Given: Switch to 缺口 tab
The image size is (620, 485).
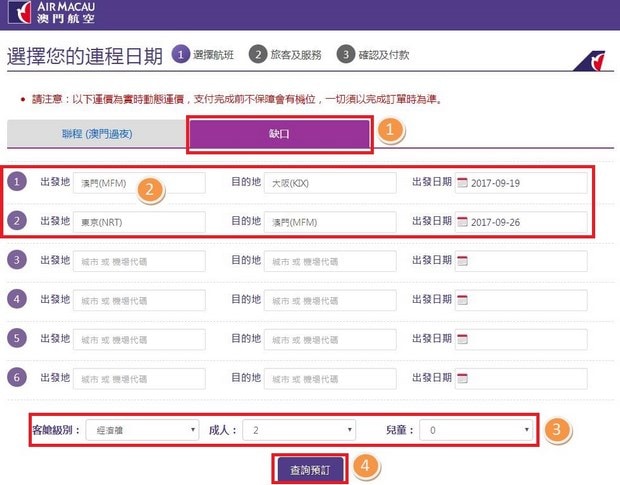Looking at the screenshot, I should pos(279,134).
